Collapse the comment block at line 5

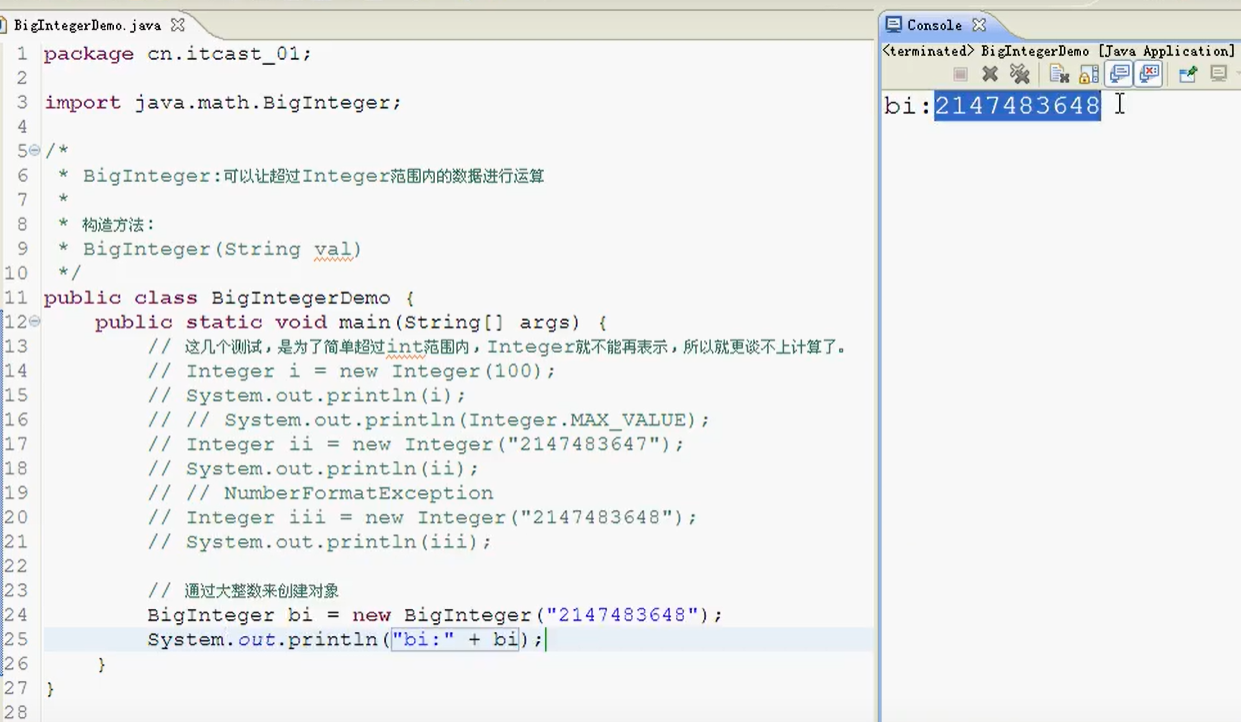35,150
